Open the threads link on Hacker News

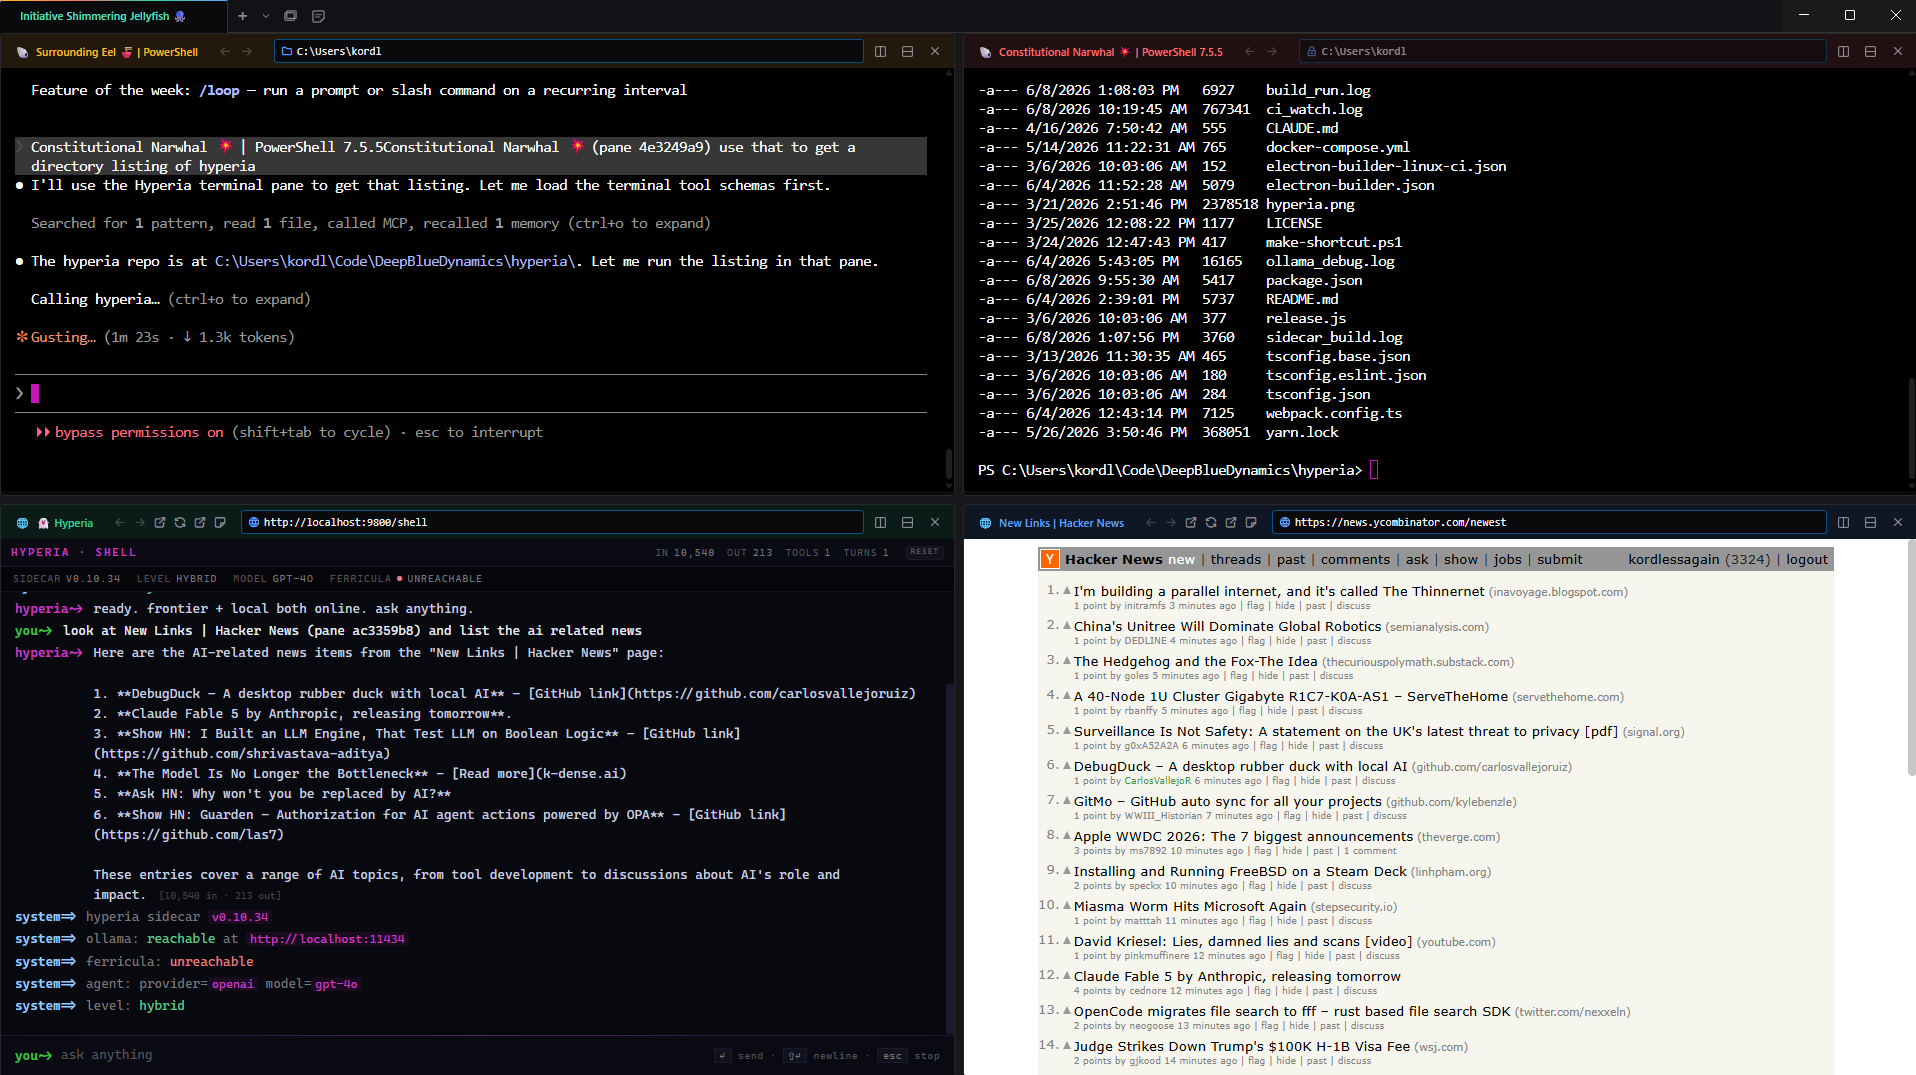(1236, 560)
